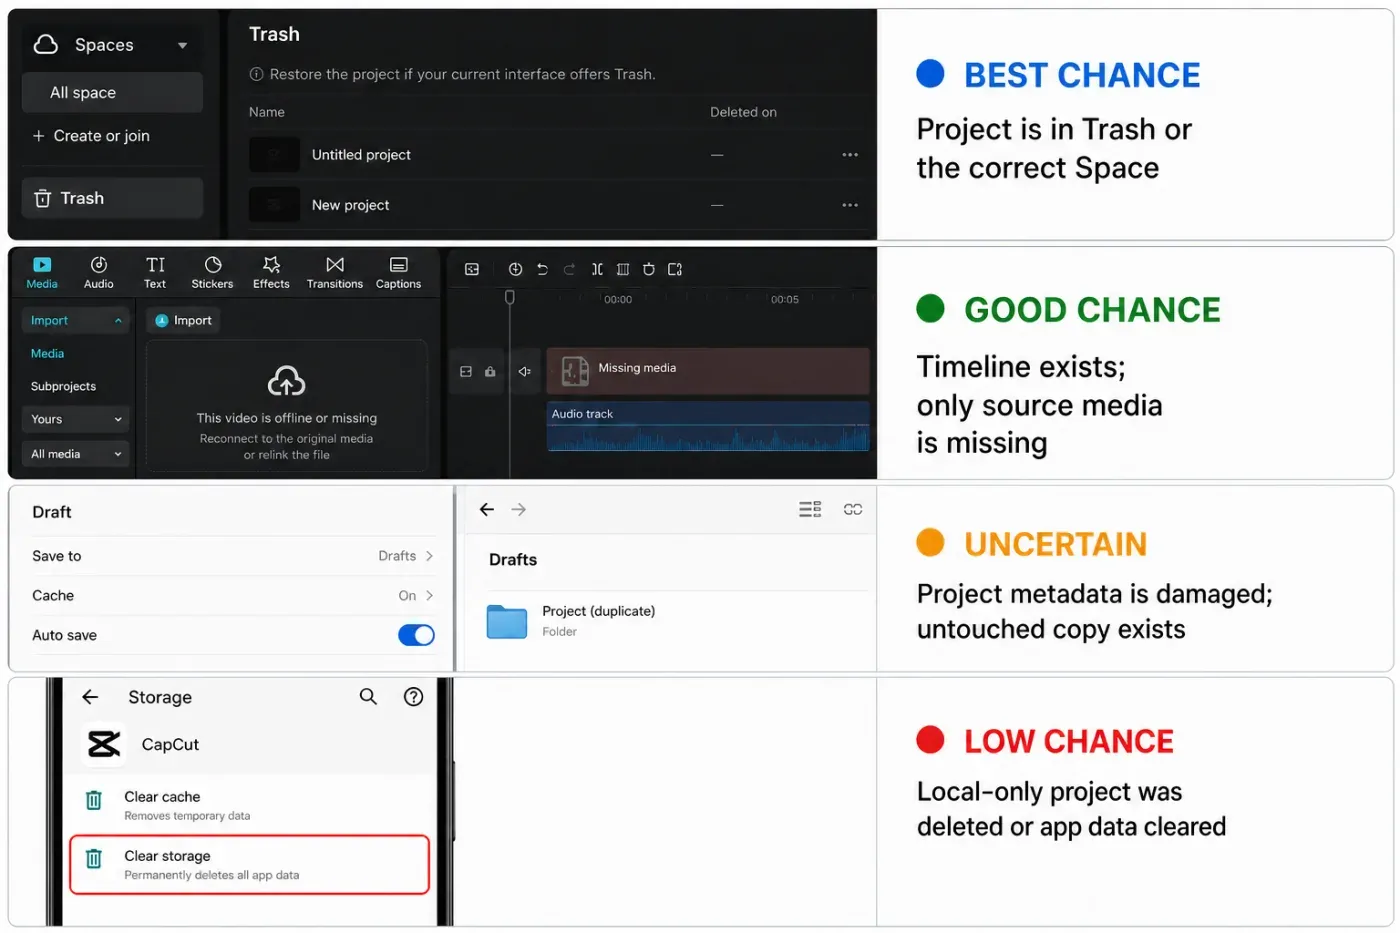Click the Undo arrow
Viewport: 1400px width, 933px height.
pyautogui.click(x=542, y=269)
